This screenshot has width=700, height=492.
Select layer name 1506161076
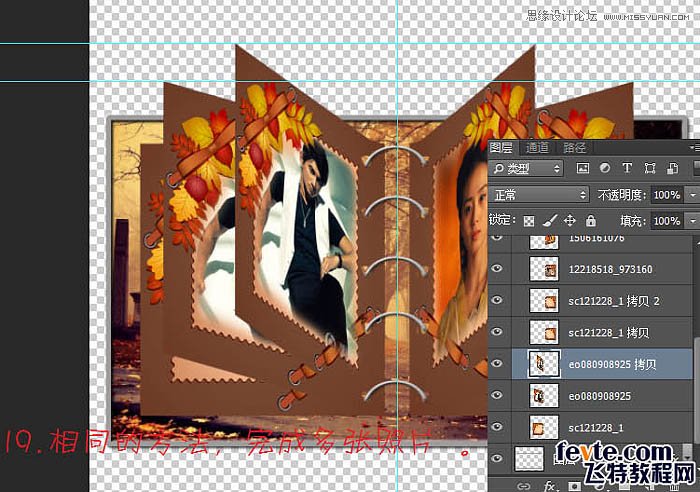click(596, 238)
